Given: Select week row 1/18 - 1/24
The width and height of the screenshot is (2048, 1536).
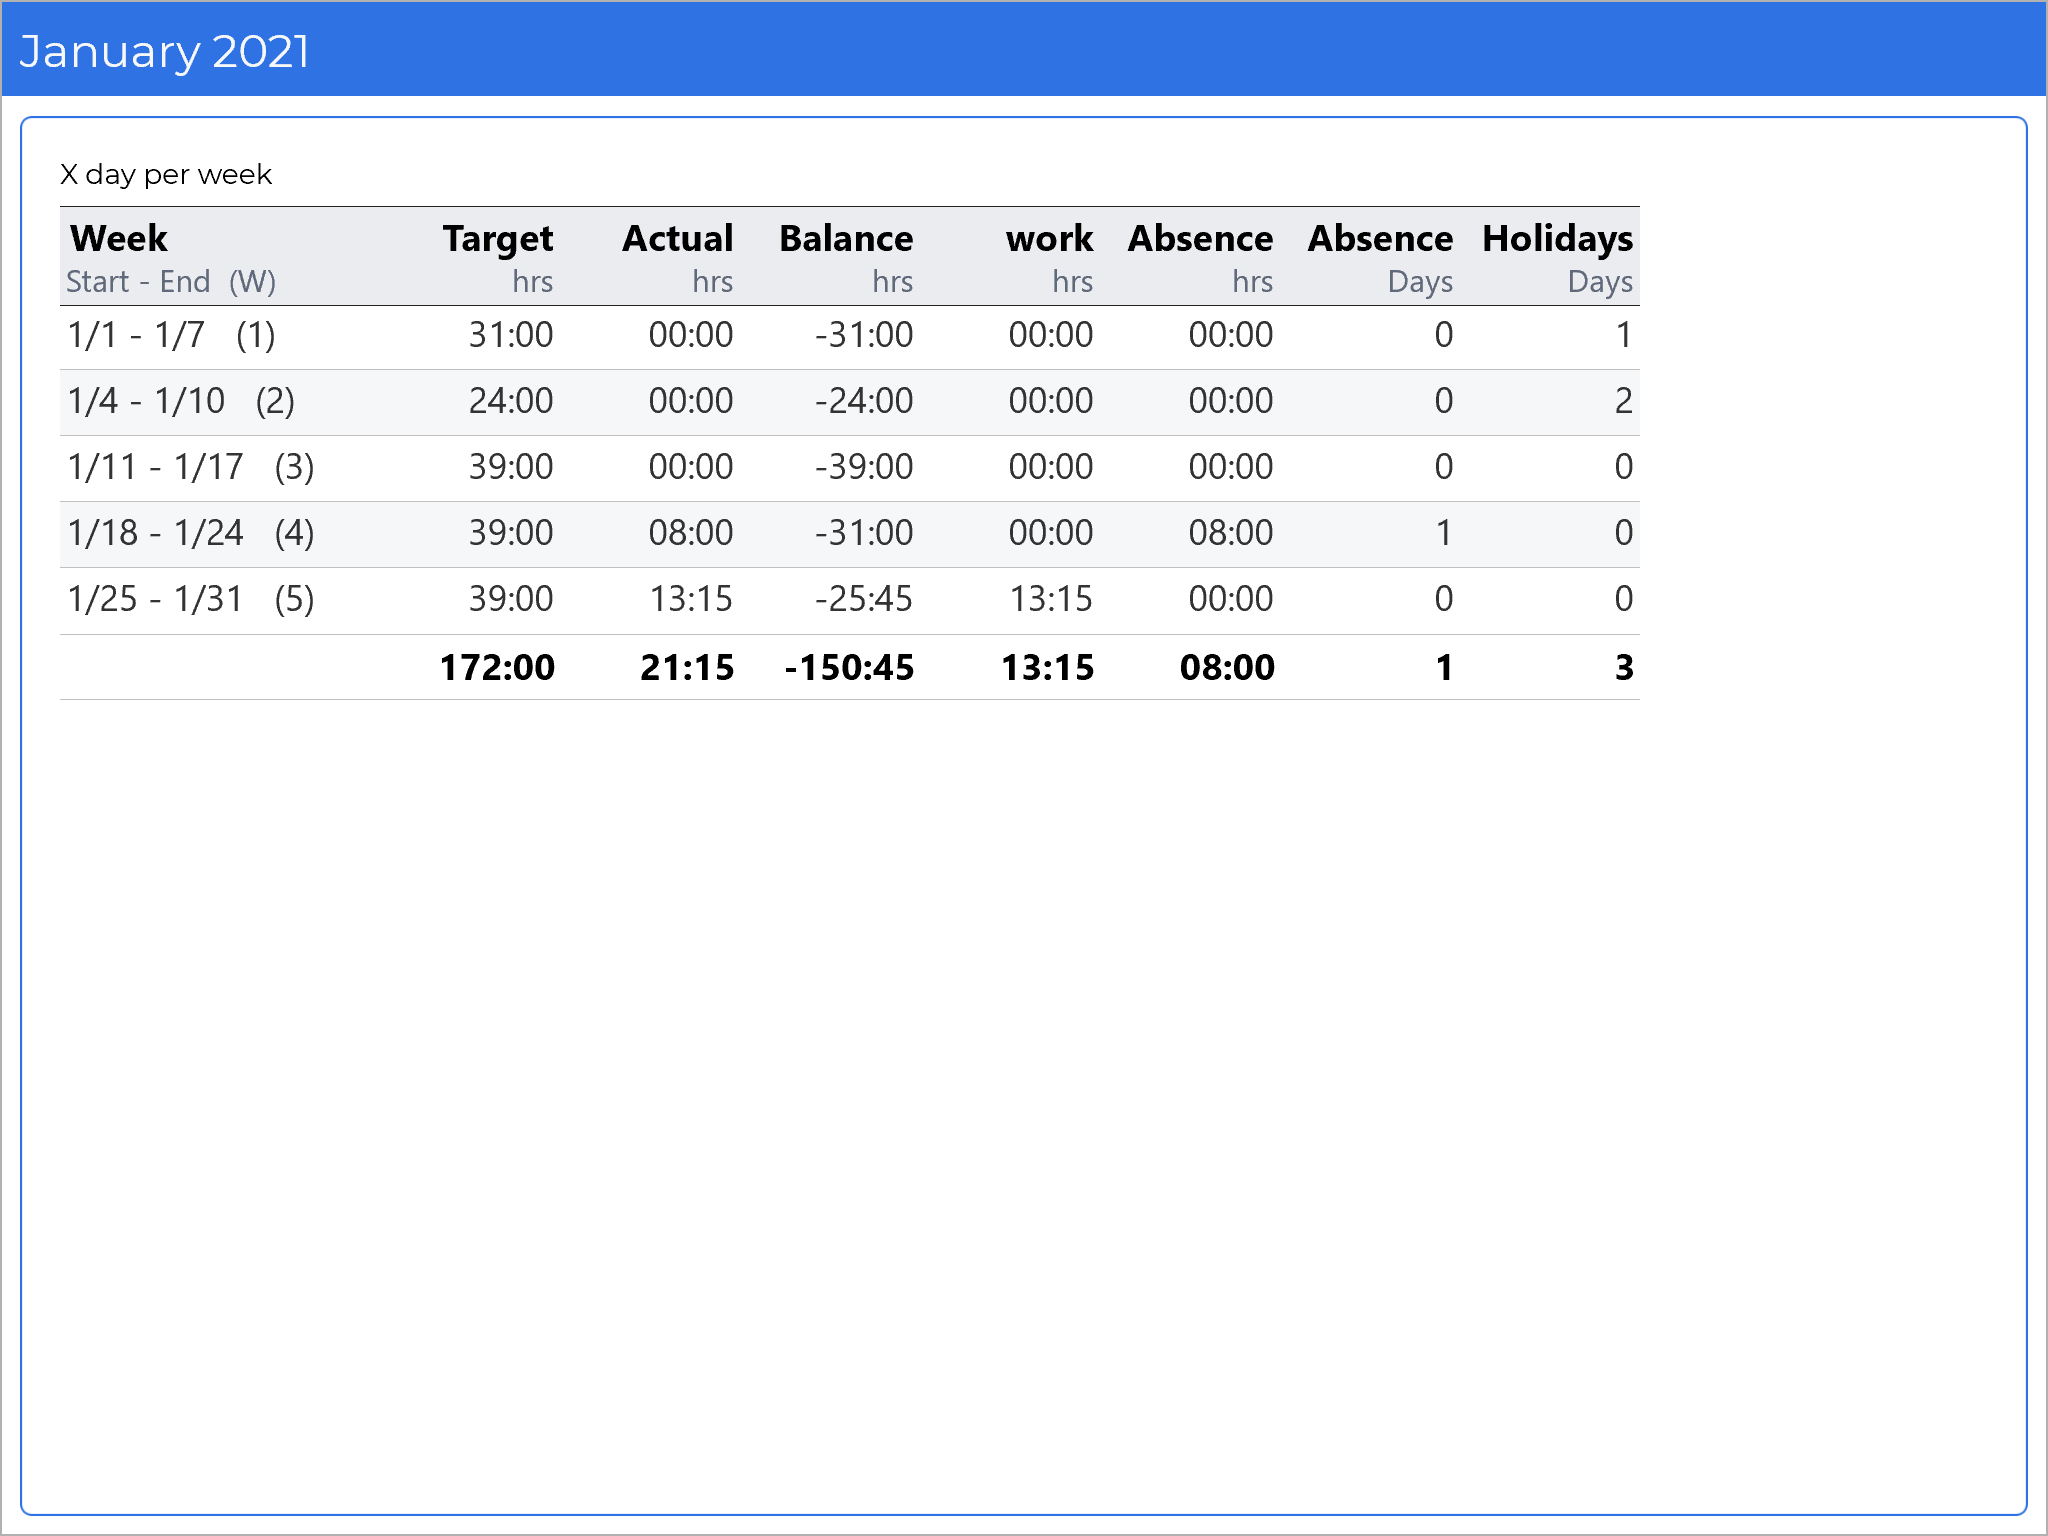Looking at the screenshot, I should [191, 533].
